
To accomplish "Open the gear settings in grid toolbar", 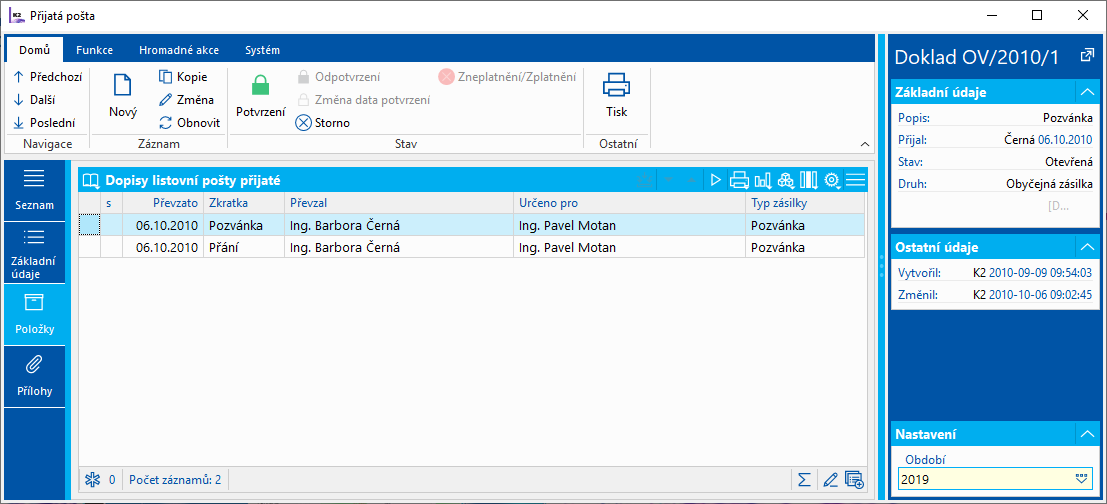I will click(x=832, y=181).
